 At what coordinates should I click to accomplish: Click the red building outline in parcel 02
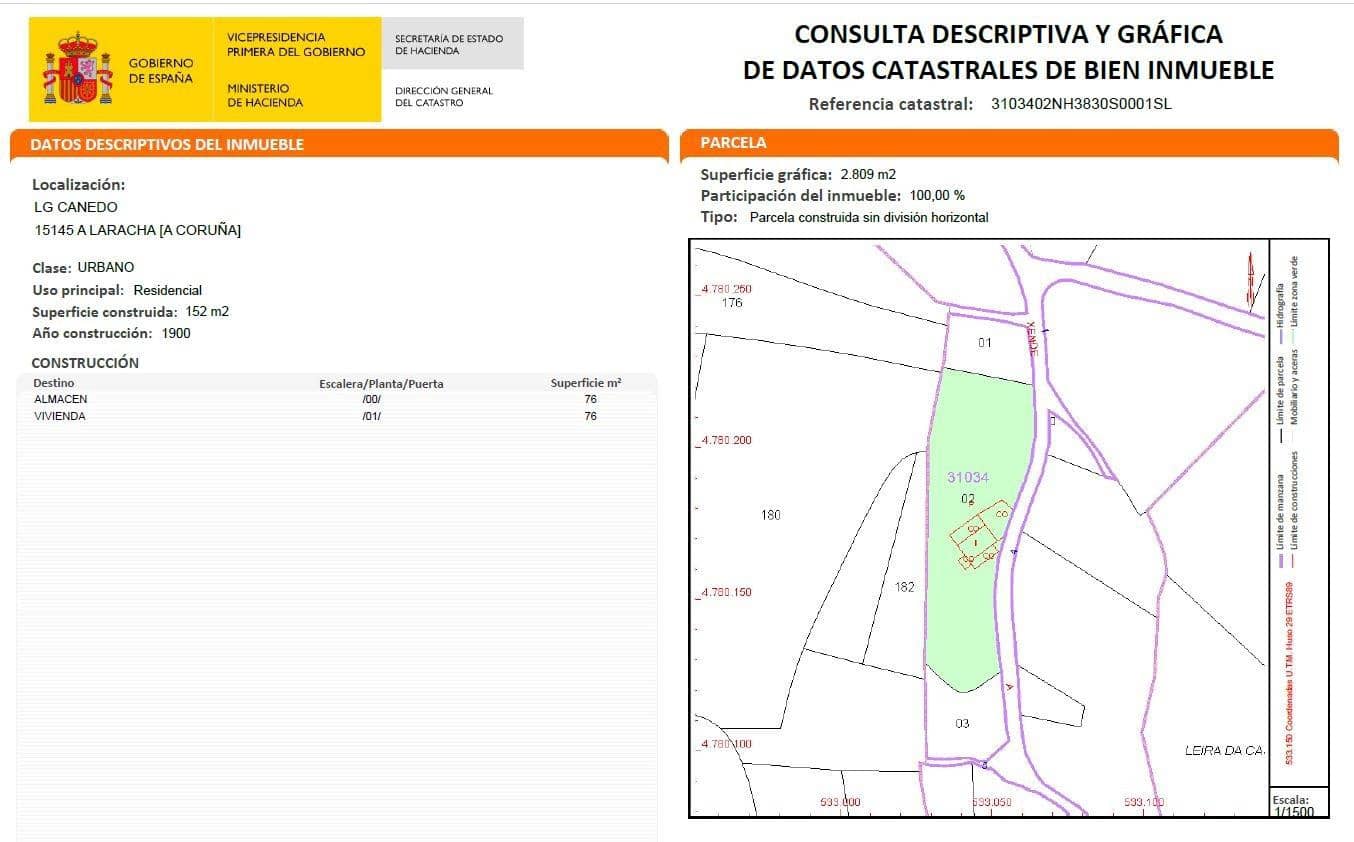[977, 540]
